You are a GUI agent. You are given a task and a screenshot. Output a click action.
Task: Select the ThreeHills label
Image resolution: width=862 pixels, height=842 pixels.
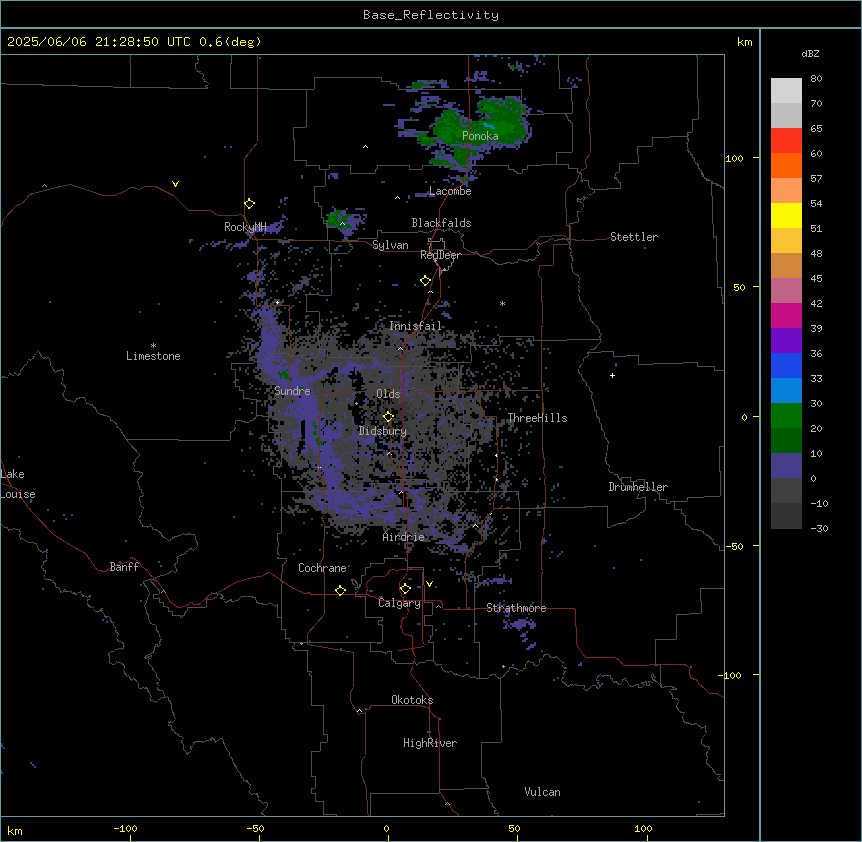[x=537, y=418]
